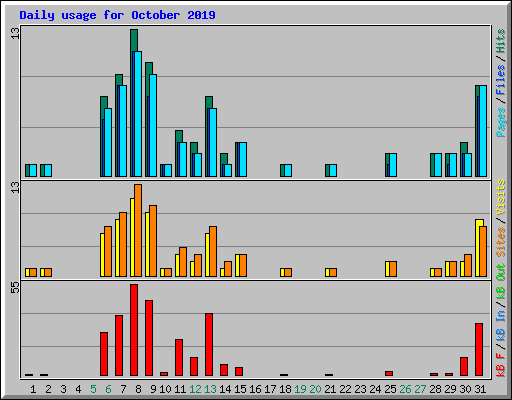Click day label "16" on the x-axis
Screen dimensions: 512x400
(255, 389)
